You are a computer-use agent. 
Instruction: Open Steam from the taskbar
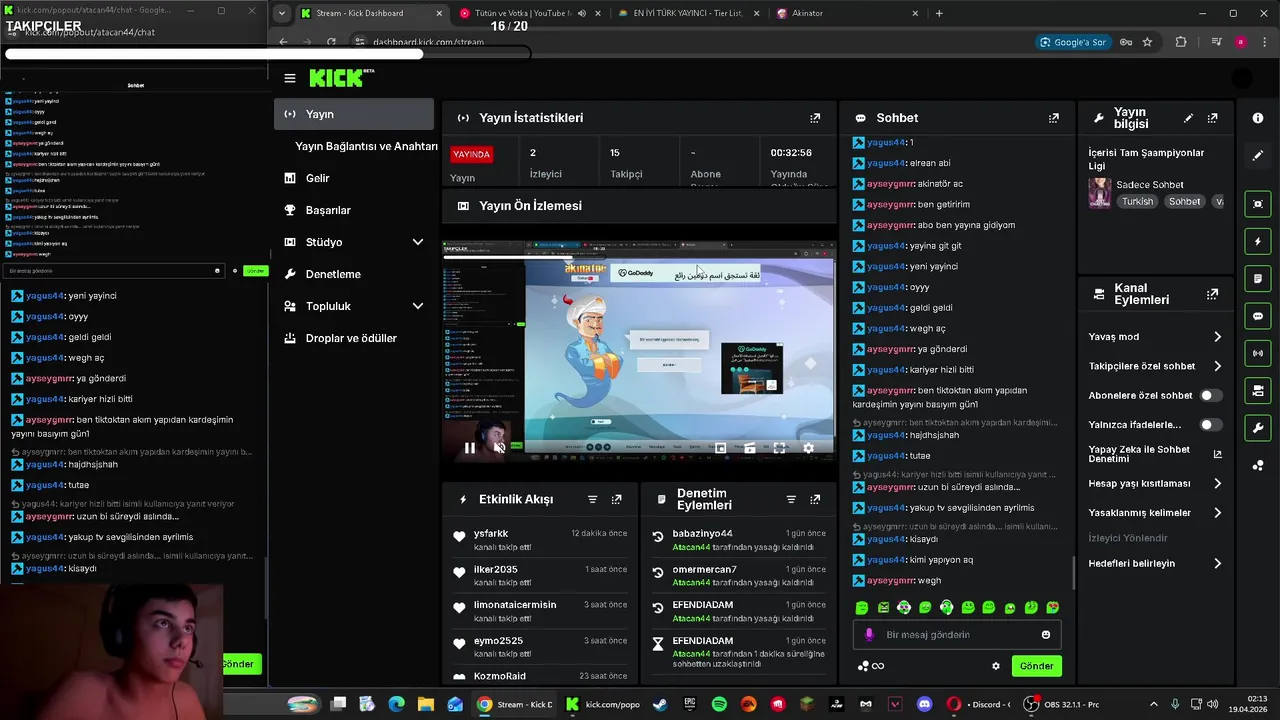pyautogui.click(x=660, y=704)
